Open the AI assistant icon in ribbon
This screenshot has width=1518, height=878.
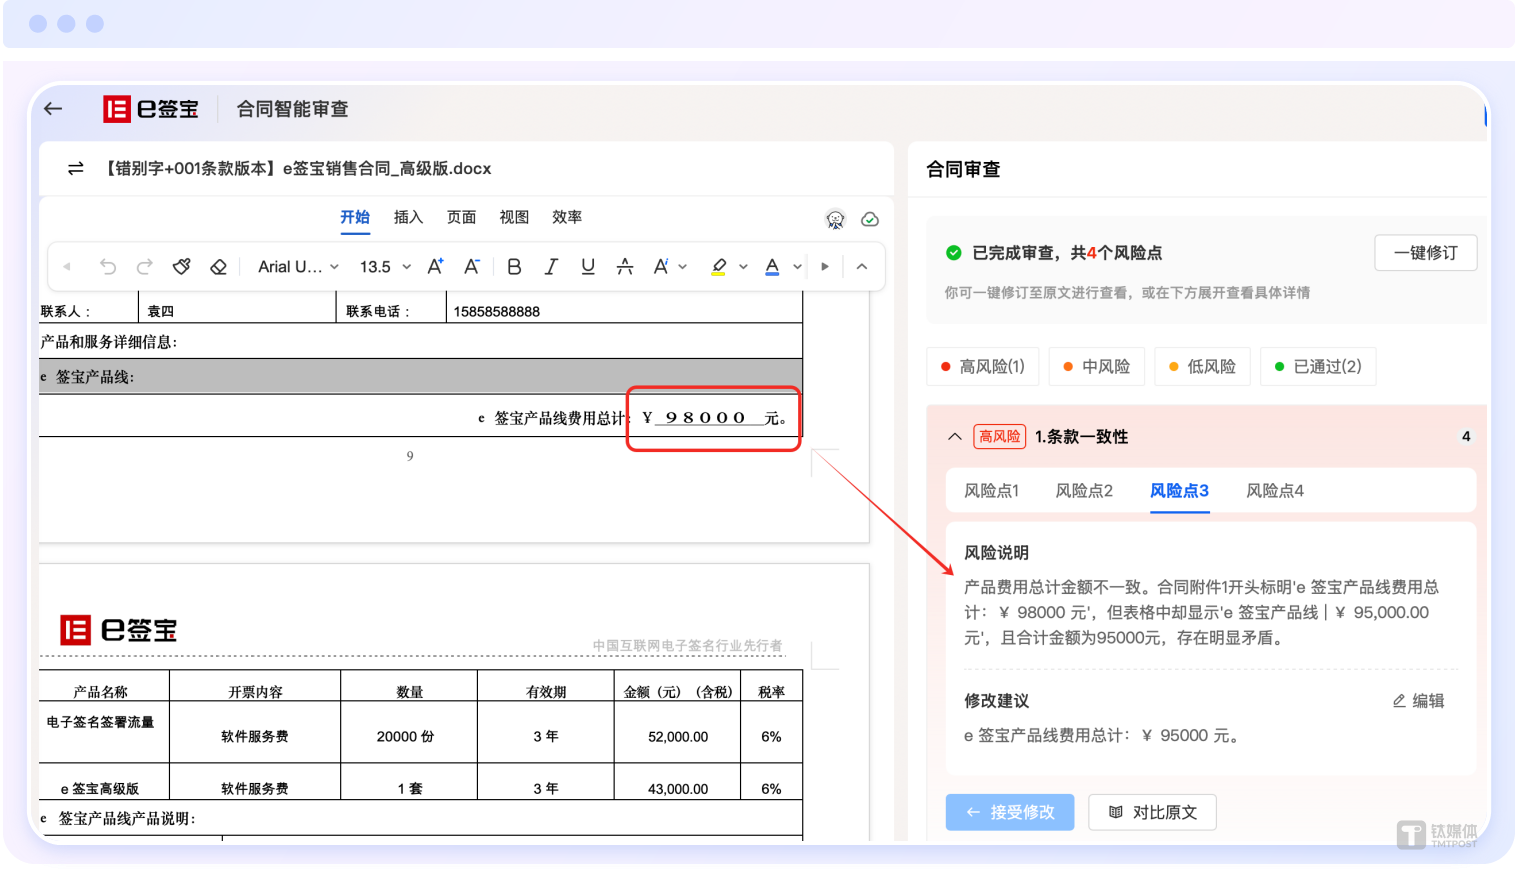(835, 219)
